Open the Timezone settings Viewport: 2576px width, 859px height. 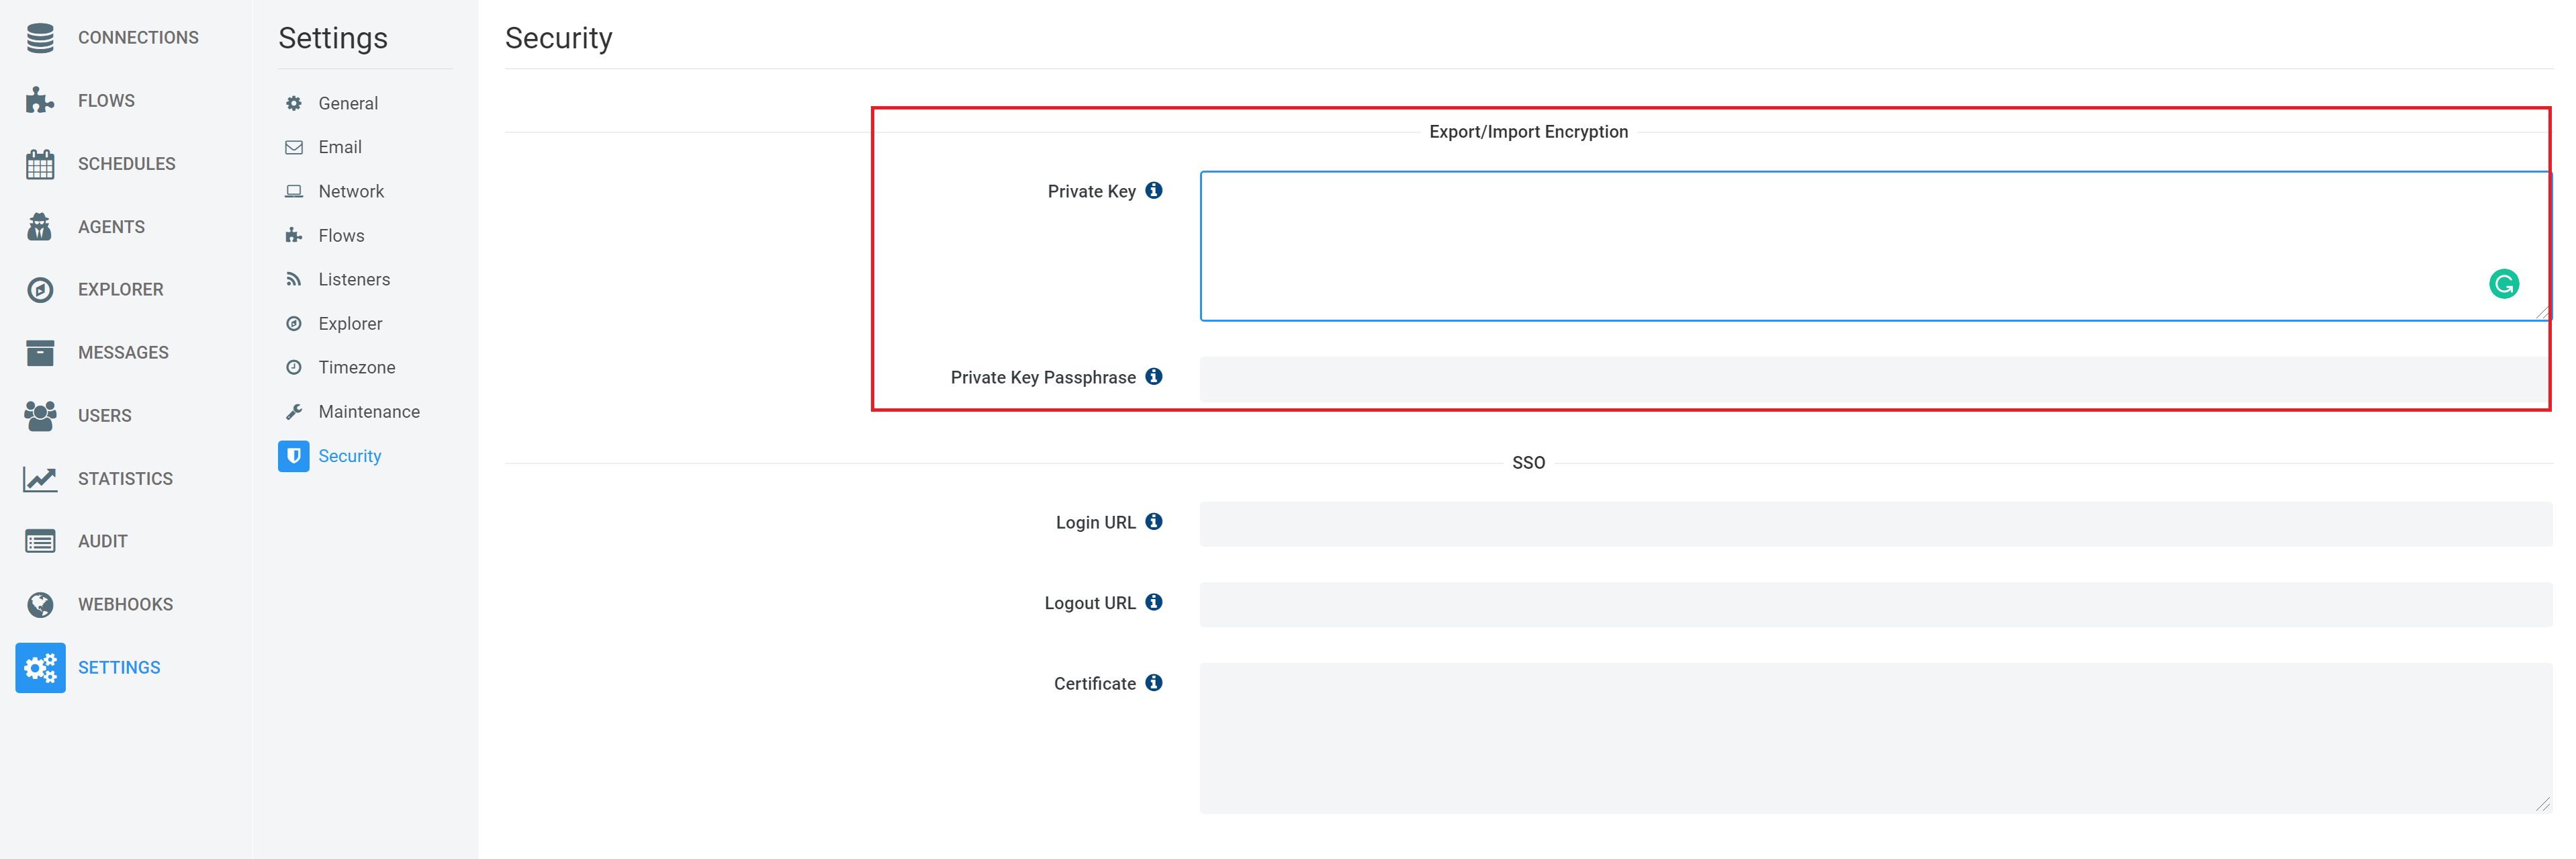point(357,368)
